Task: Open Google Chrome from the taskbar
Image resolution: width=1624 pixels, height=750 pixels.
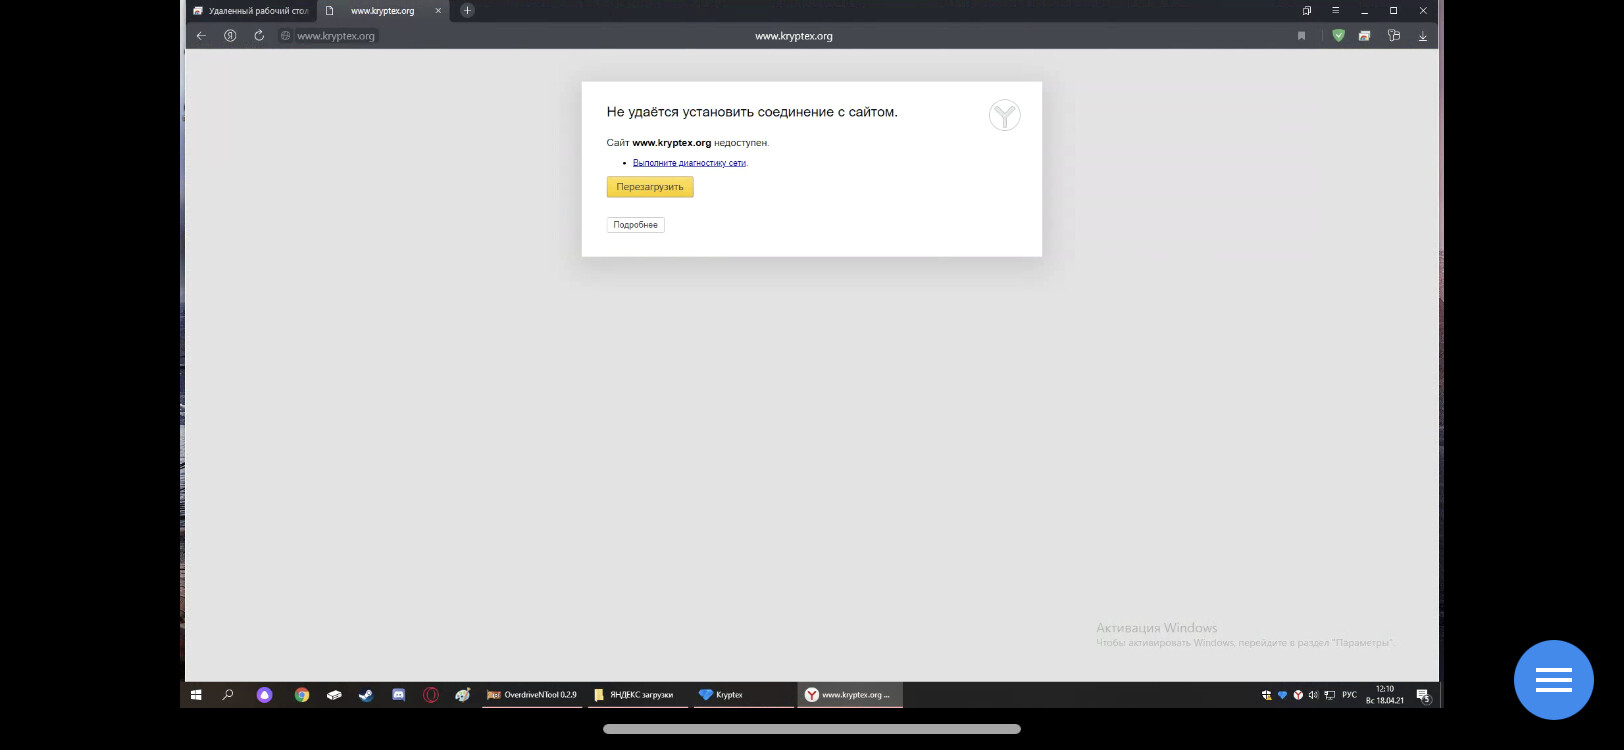Action: coord(302,695)
